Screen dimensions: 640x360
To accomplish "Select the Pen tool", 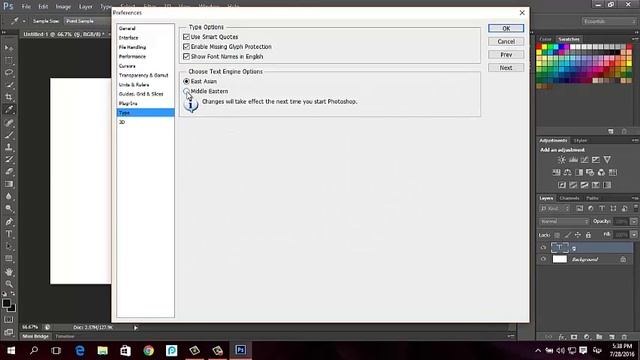I will pos(9,222).
